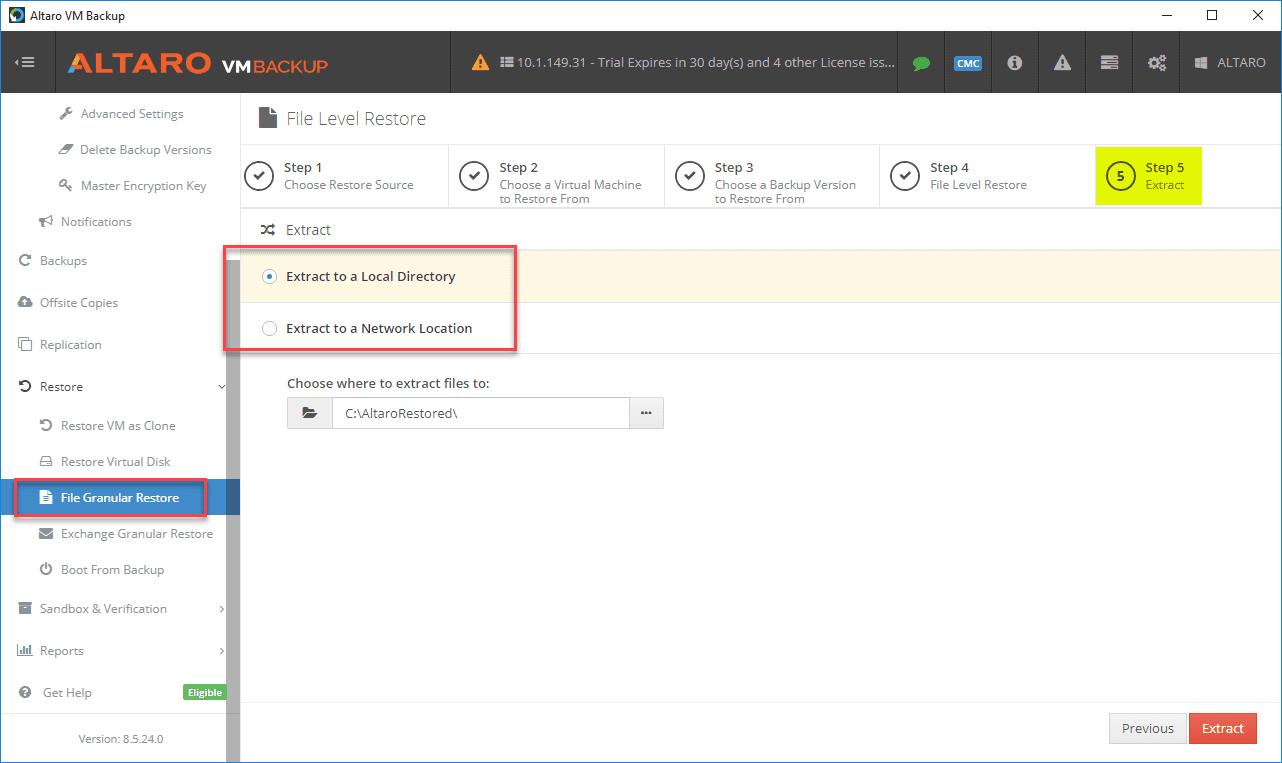Open Delete Backup Versions in the sidebar
This screenshot has width=1282, height=763.
tap(135, 150)
